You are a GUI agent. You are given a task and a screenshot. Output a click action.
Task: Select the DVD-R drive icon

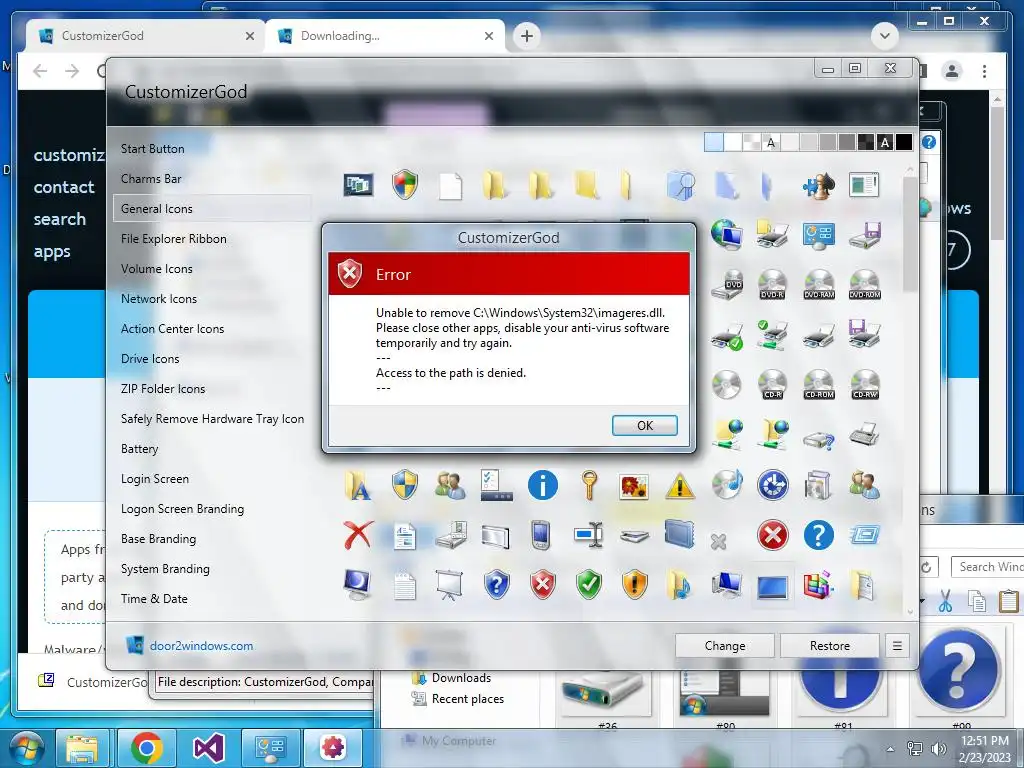[x=772, y=284]
